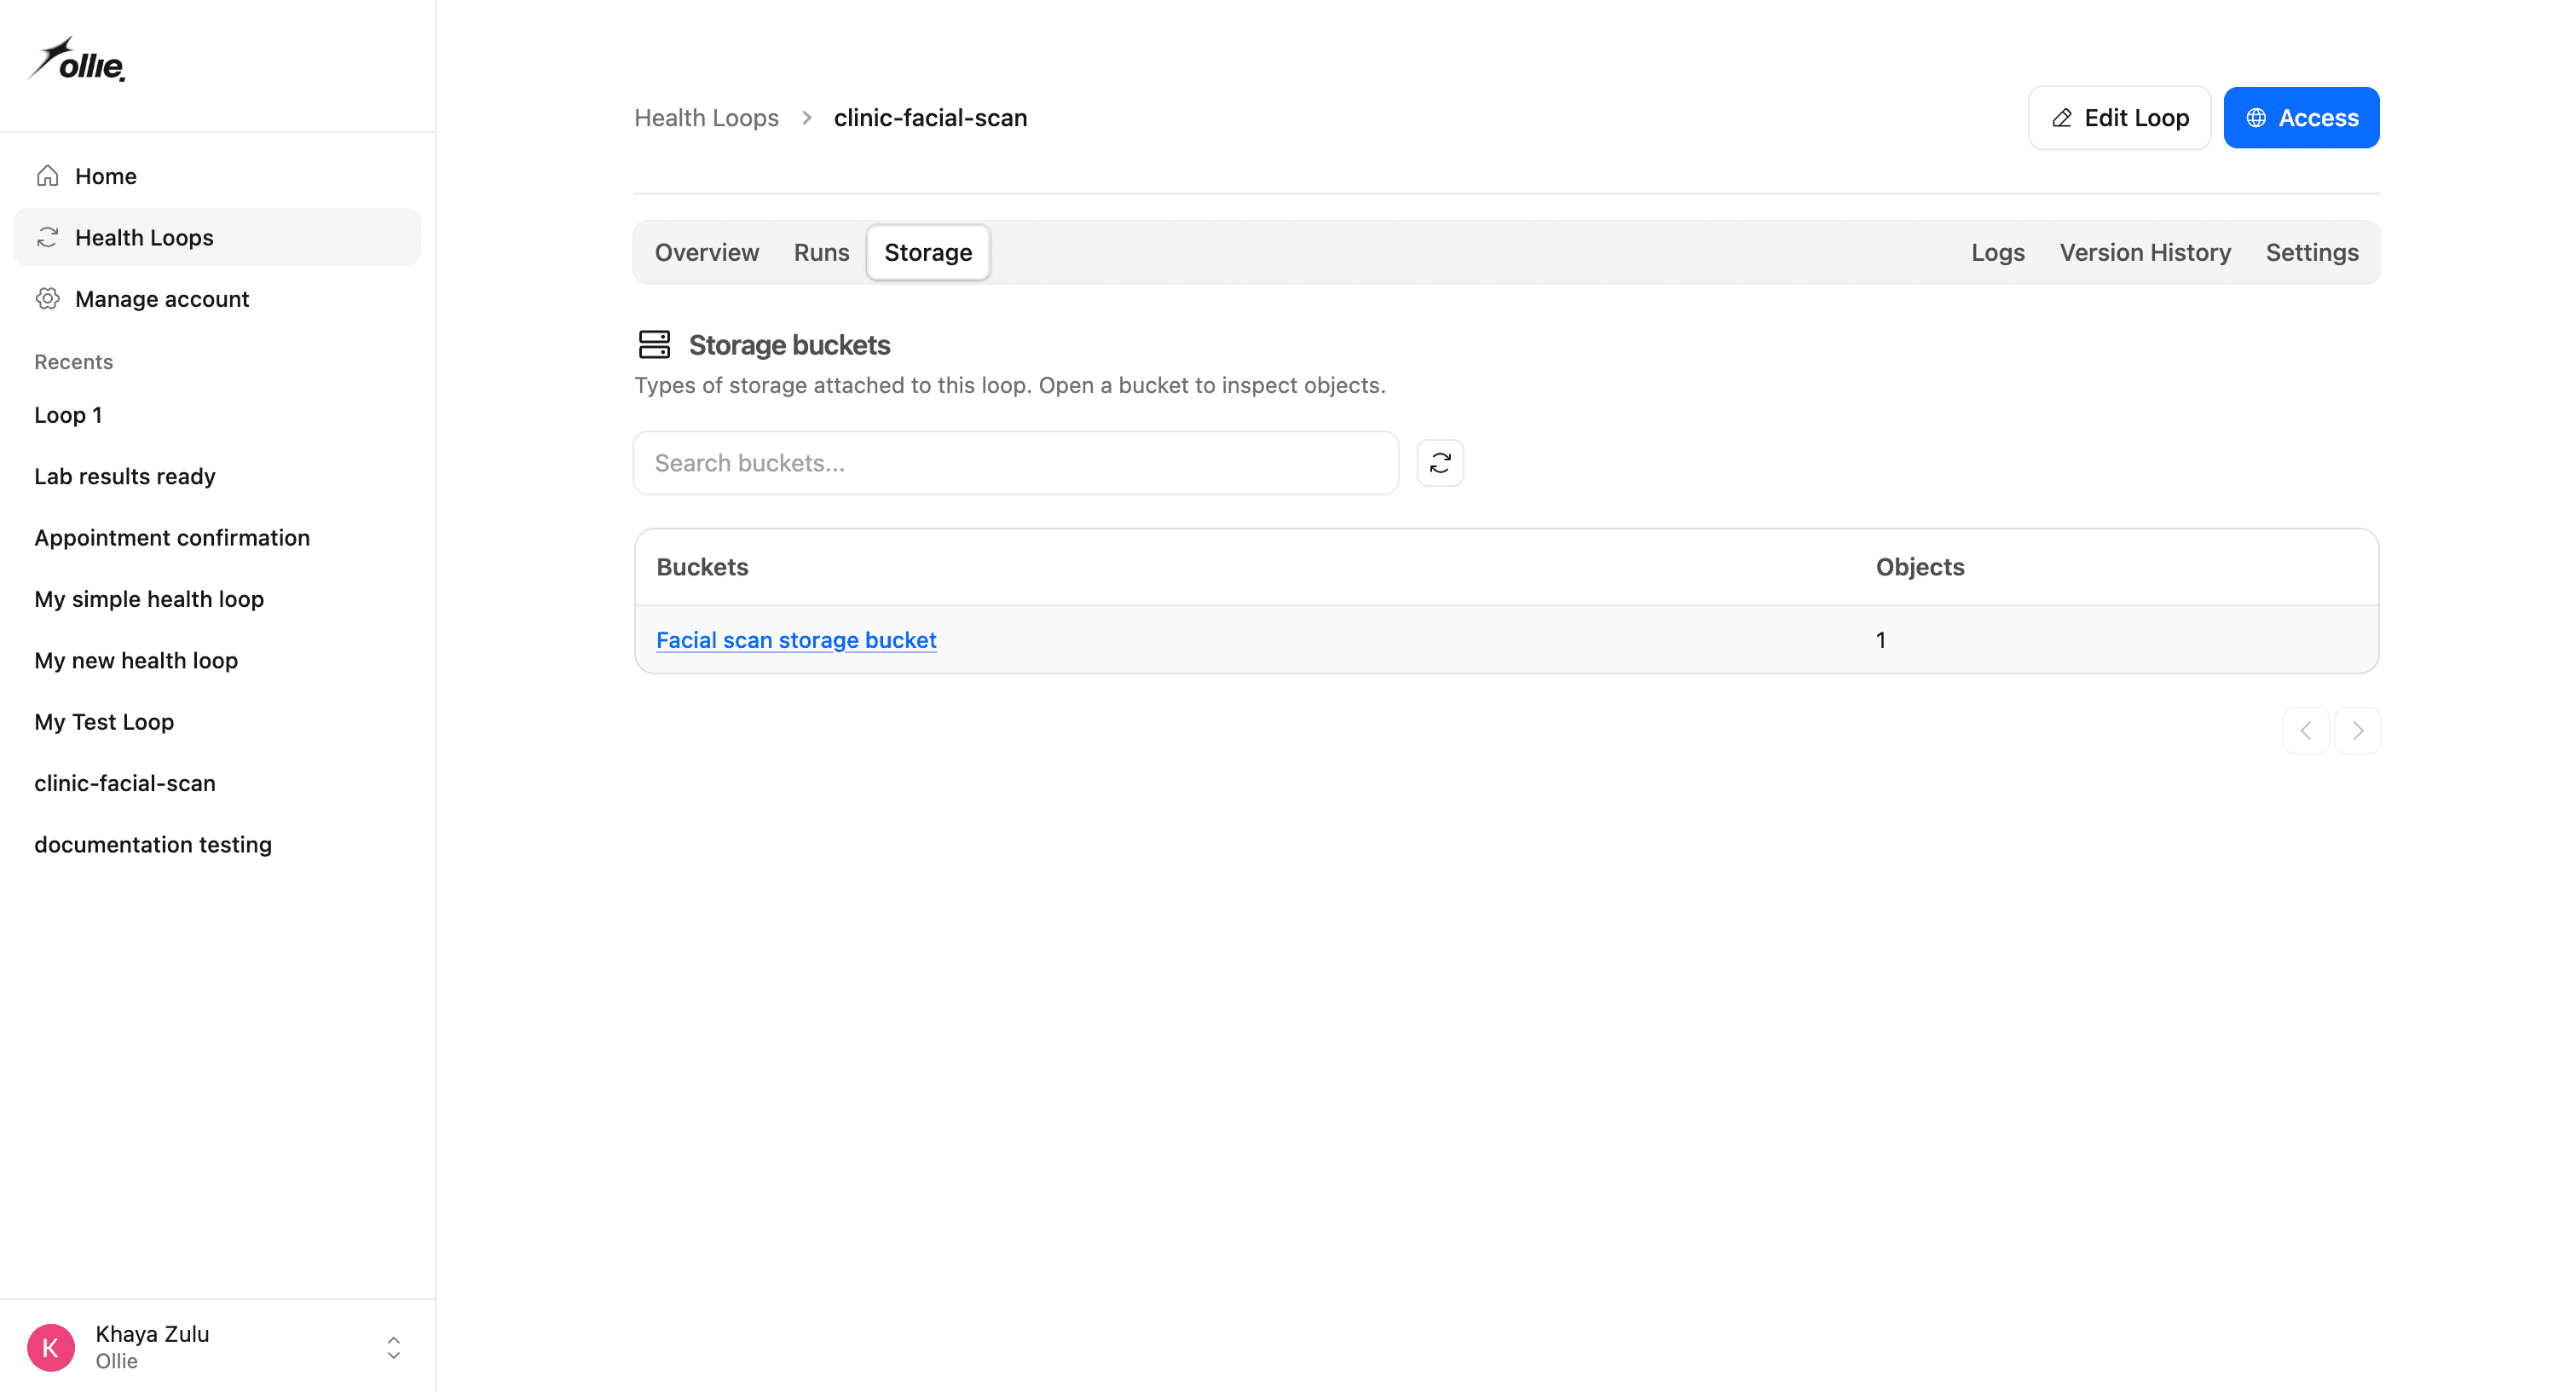2576x1393 pixels.
Task: Click the Manage account gear icon
Action: [47, 299]
